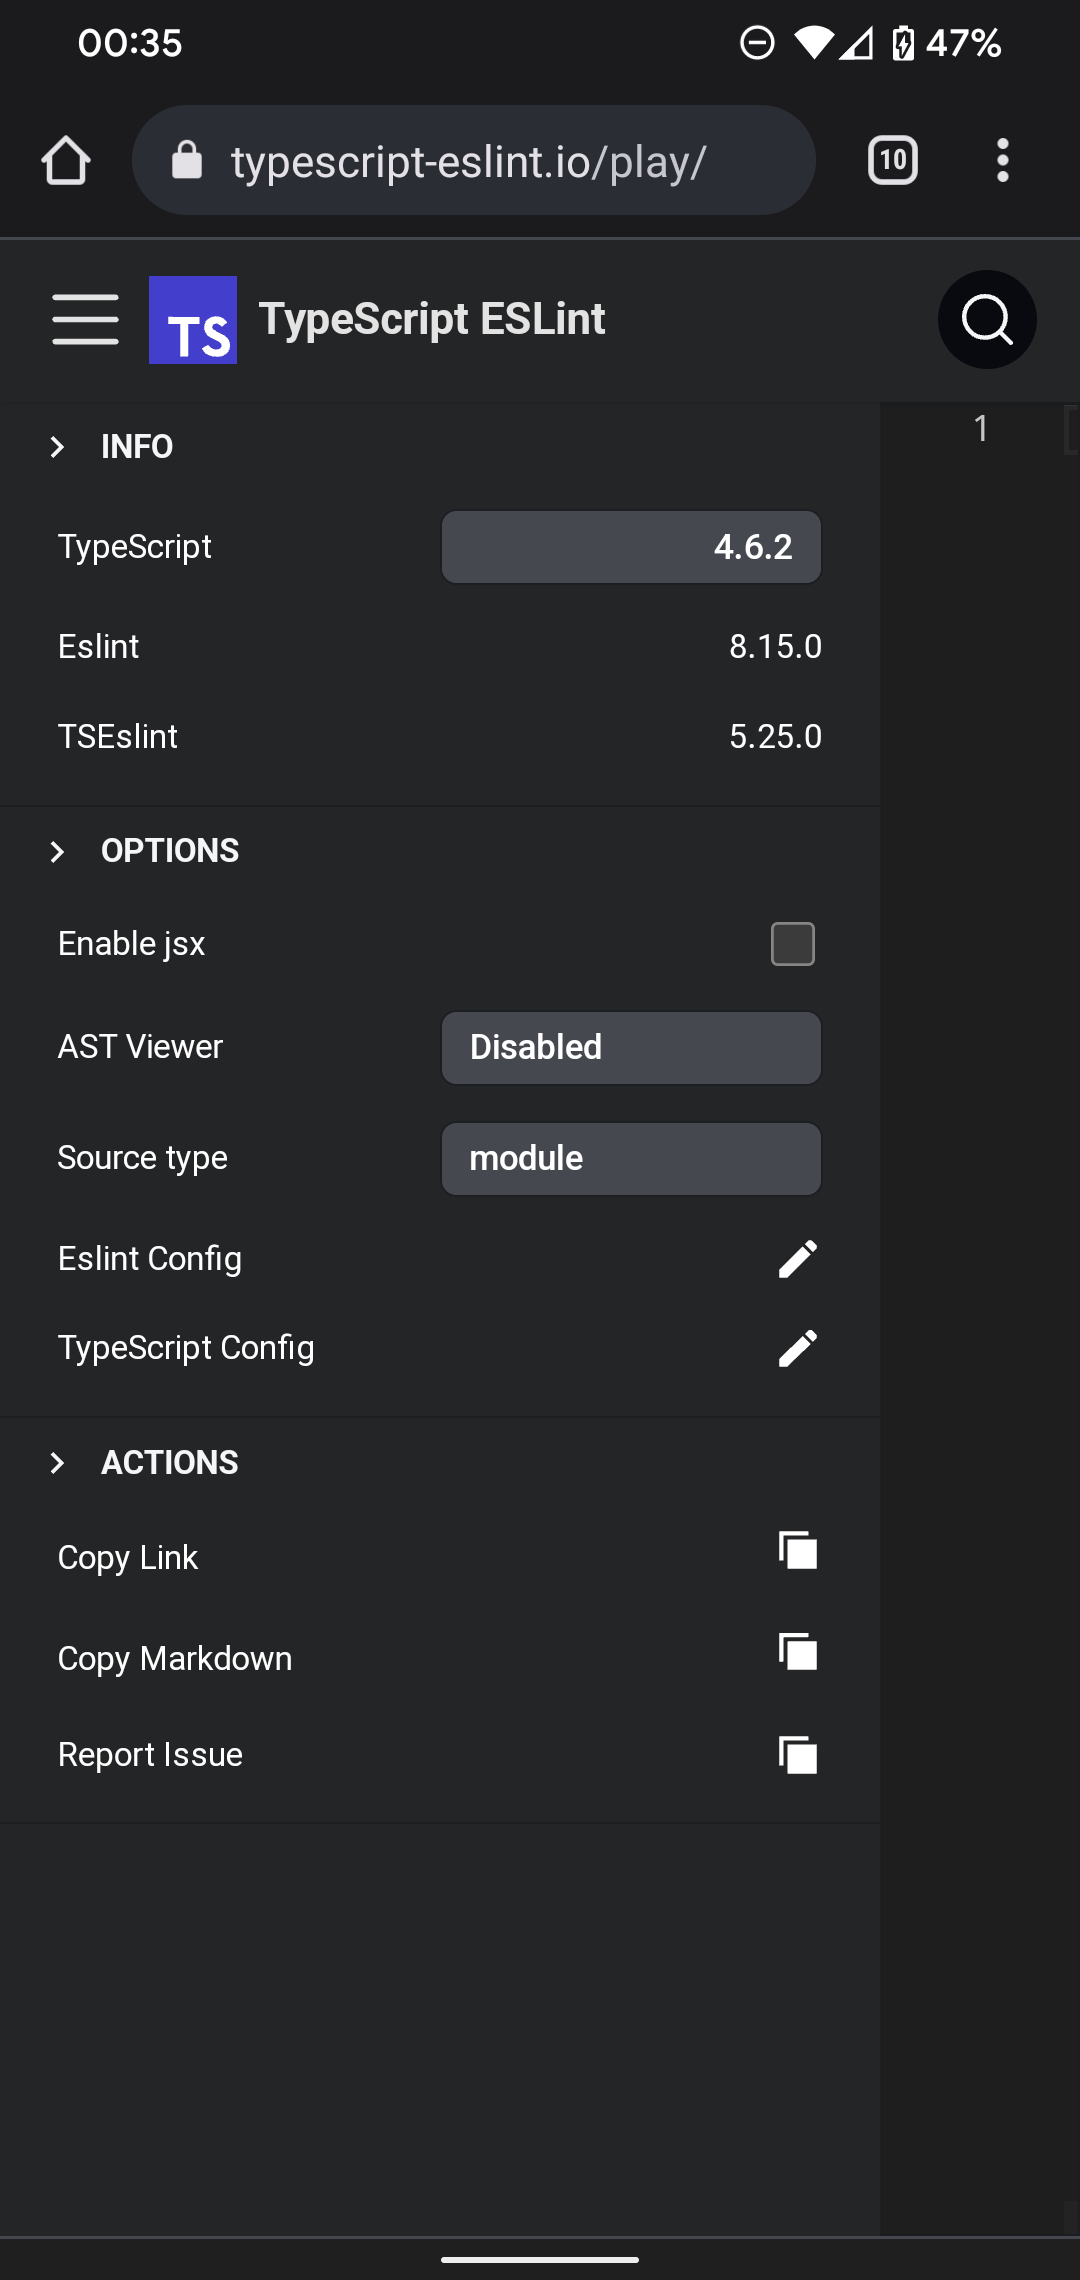Click line number 1 in editor gutter
1080x2280 pixels.
tap(981, 429)
